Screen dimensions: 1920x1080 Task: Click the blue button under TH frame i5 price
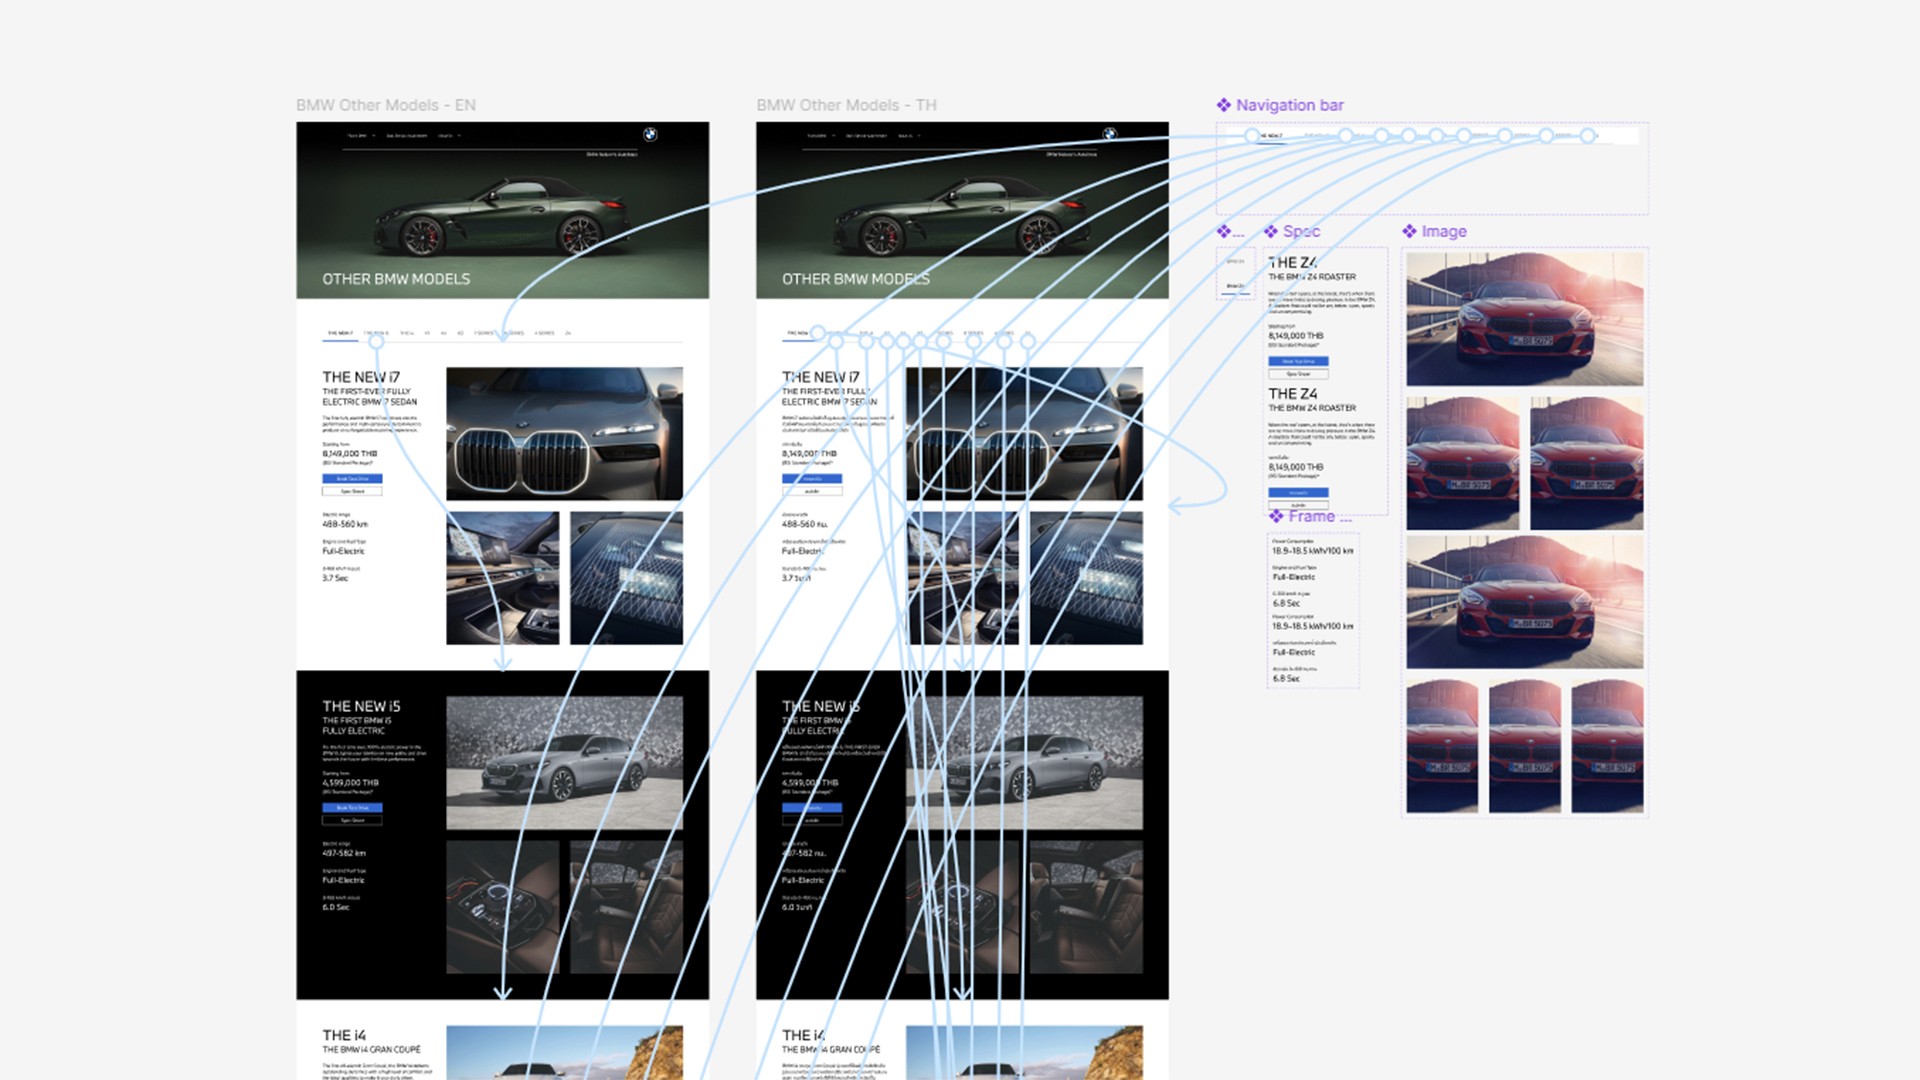pos(812,808)
